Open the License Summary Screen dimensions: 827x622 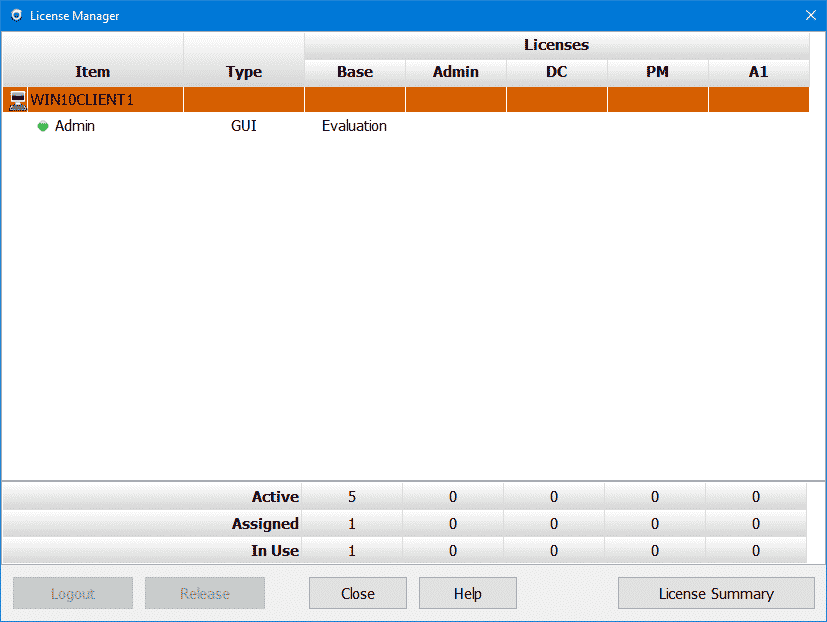[x=715, y=593]
